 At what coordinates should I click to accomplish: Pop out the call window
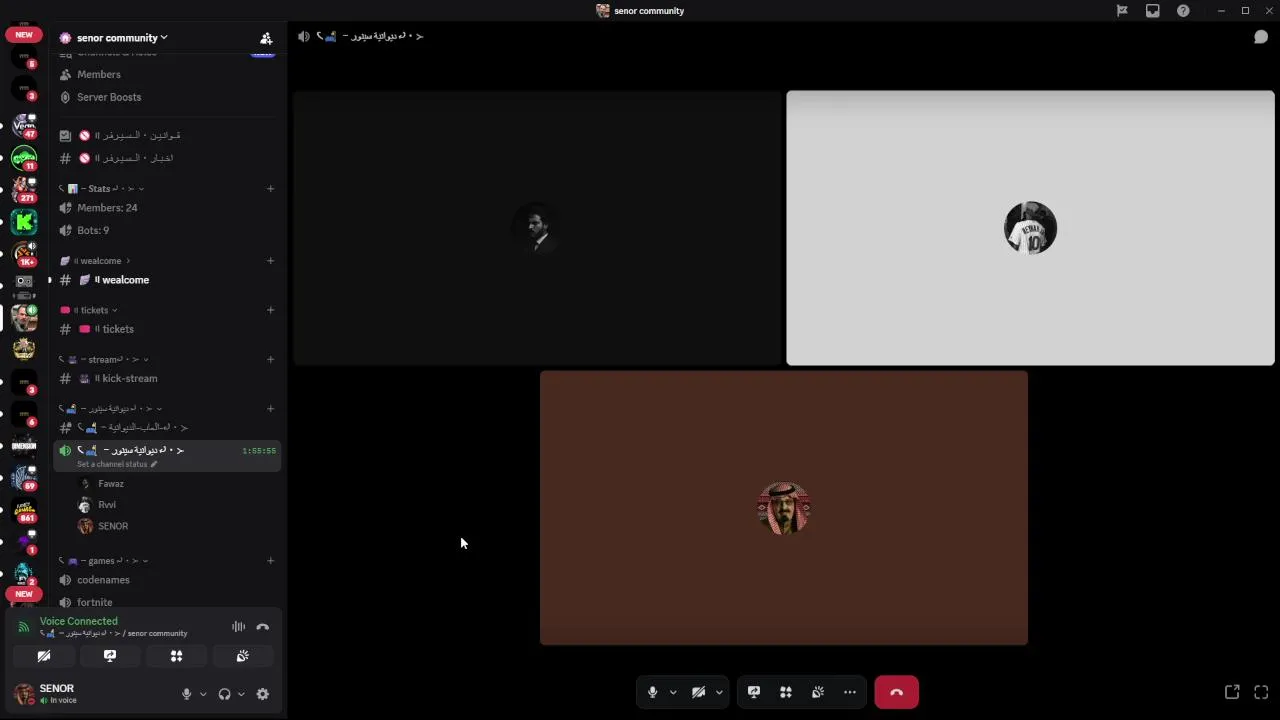[1232, 692]
